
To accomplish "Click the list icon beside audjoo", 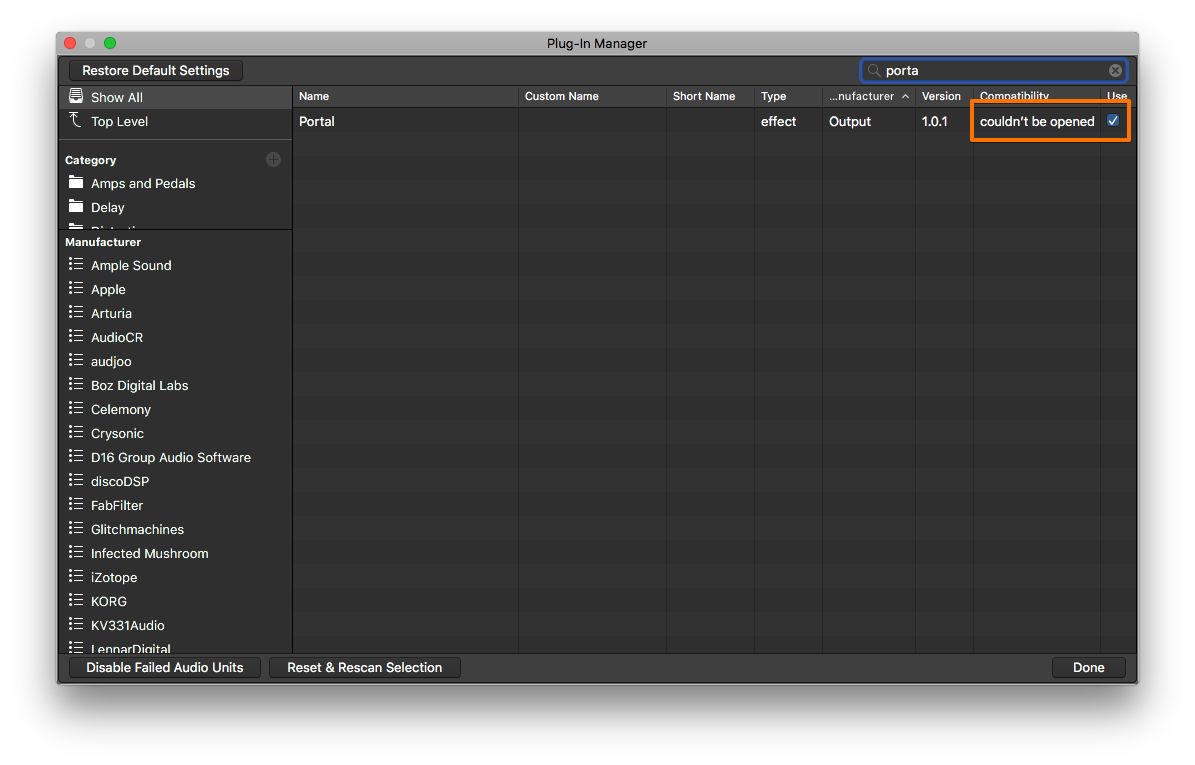I will [x=75, y=360].
